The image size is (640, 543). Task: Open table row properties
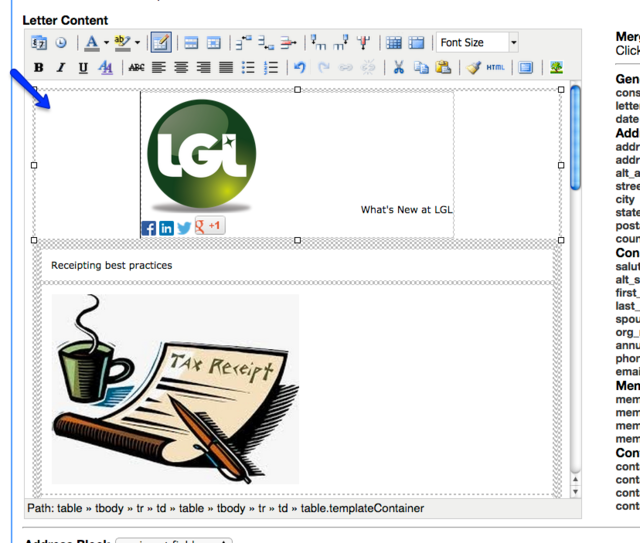191,42
